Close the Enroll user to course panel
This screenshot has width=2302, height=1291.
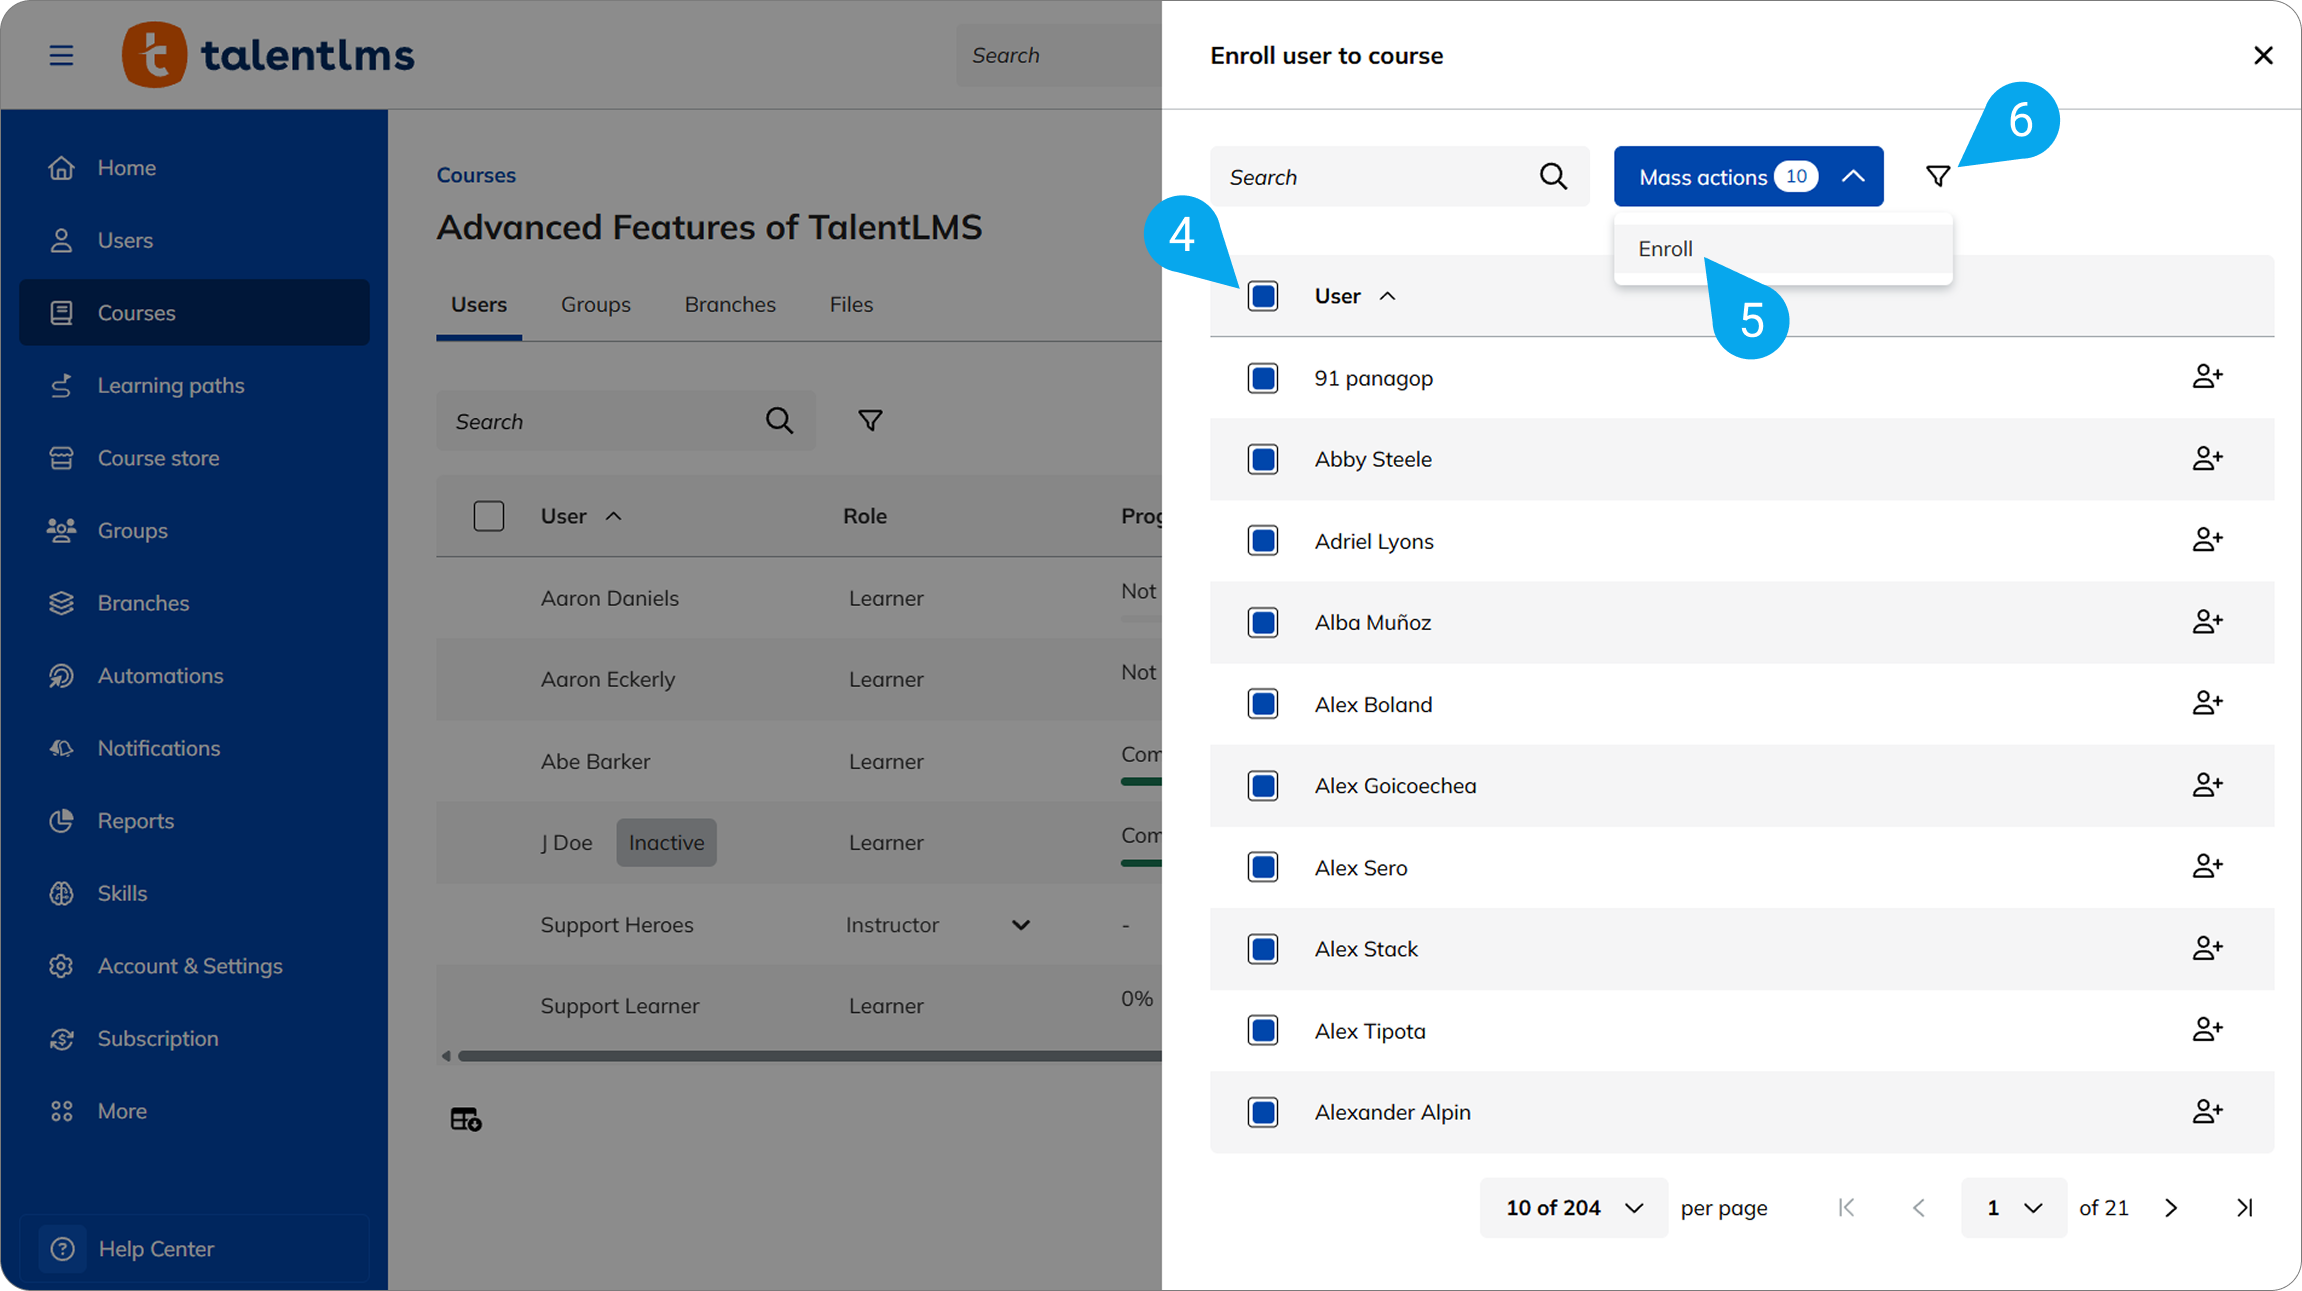coord(2263,55)
